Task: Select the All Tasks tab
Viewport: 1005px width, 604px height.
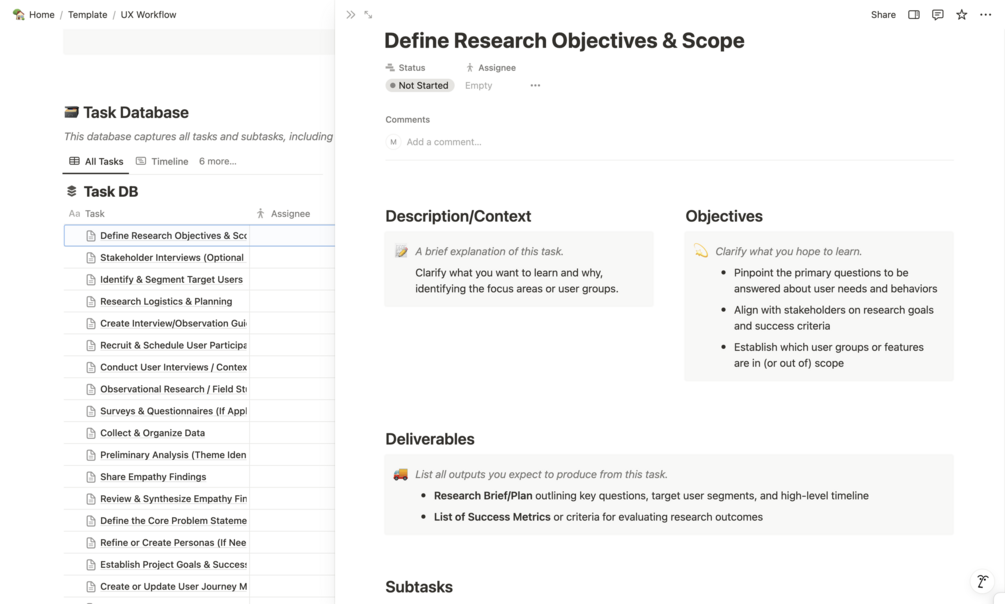Action: [x=96, y=161]
